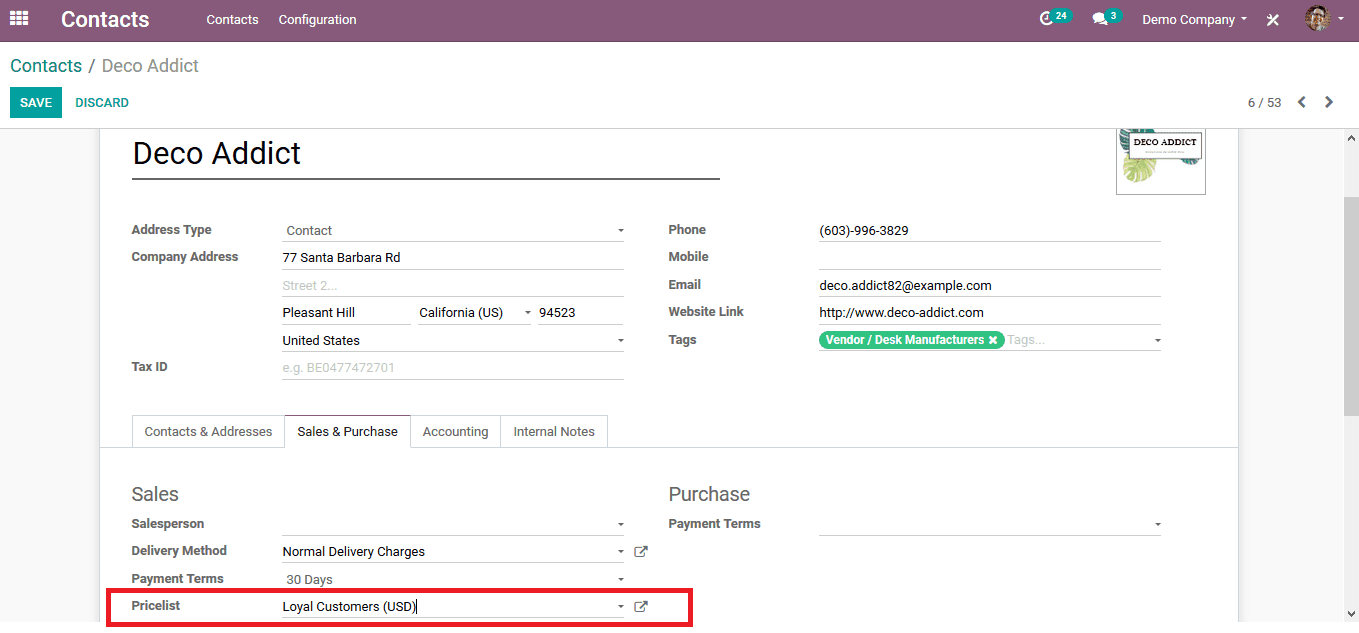Expand the United States country dropdown
Image resolution: width=1359 pixels, height=633 pixels.
click(x=620, y=341)
